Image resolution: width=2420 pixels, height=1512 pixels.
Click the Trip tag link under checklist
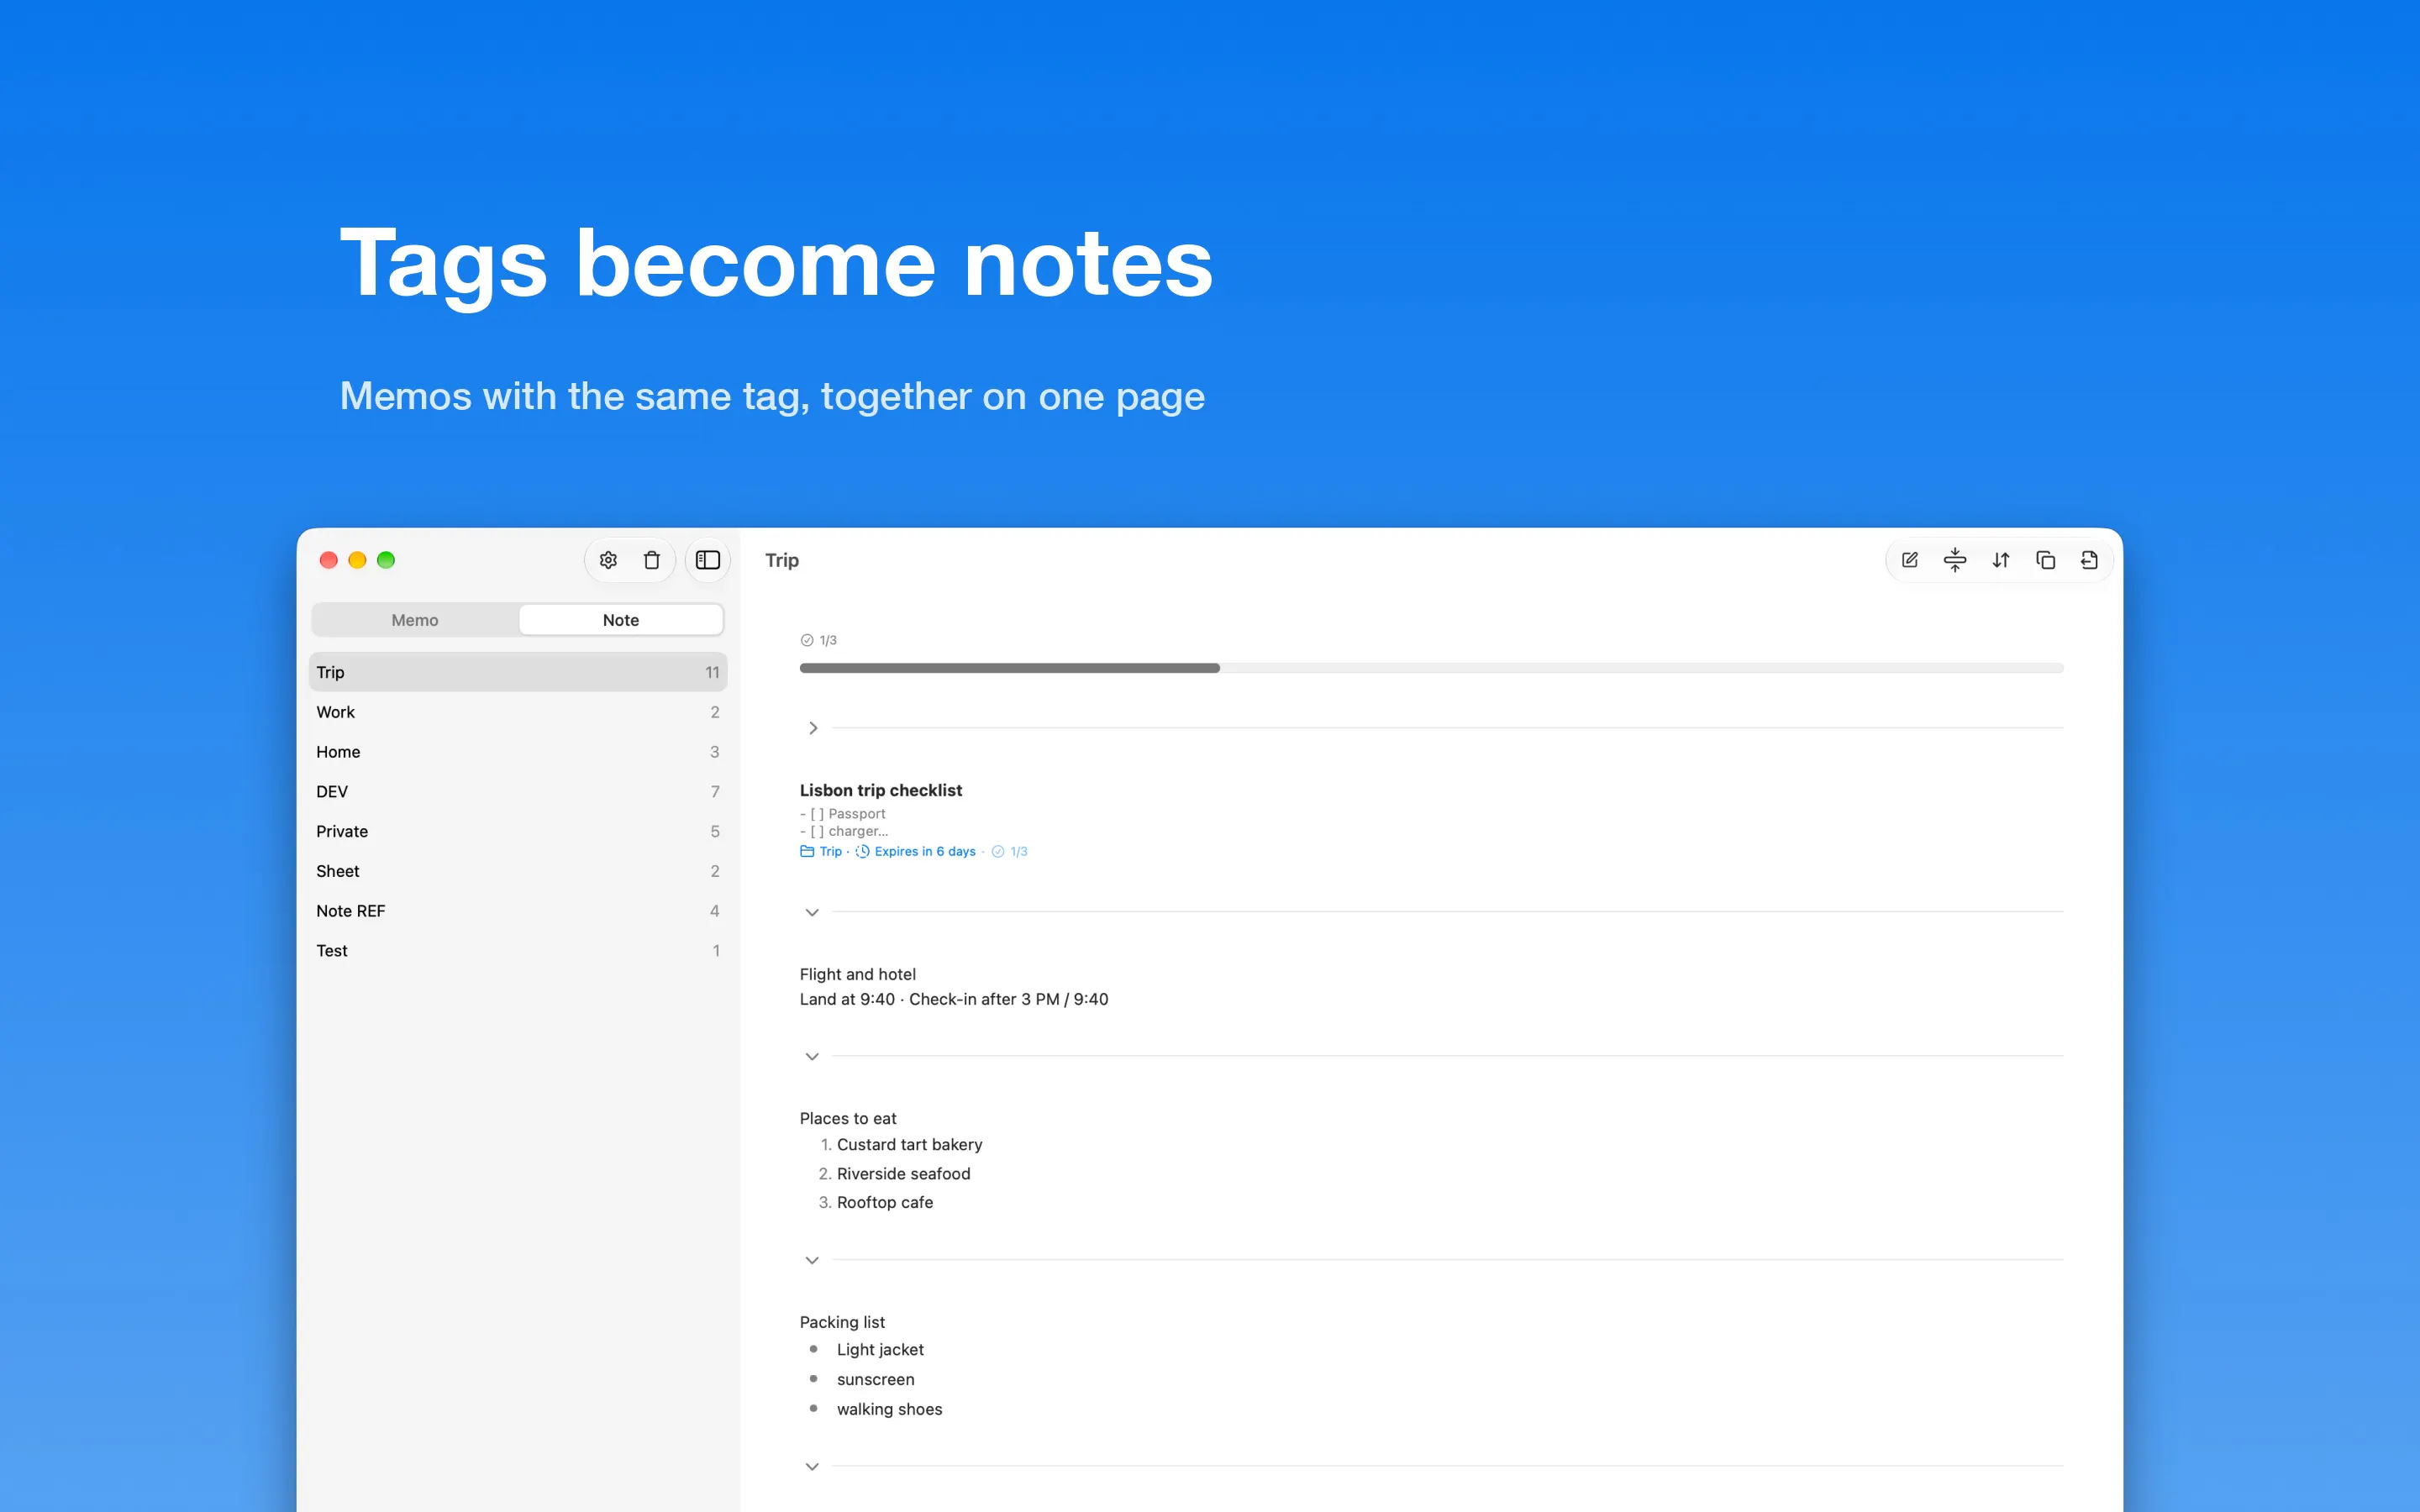(x=831, y=851)
